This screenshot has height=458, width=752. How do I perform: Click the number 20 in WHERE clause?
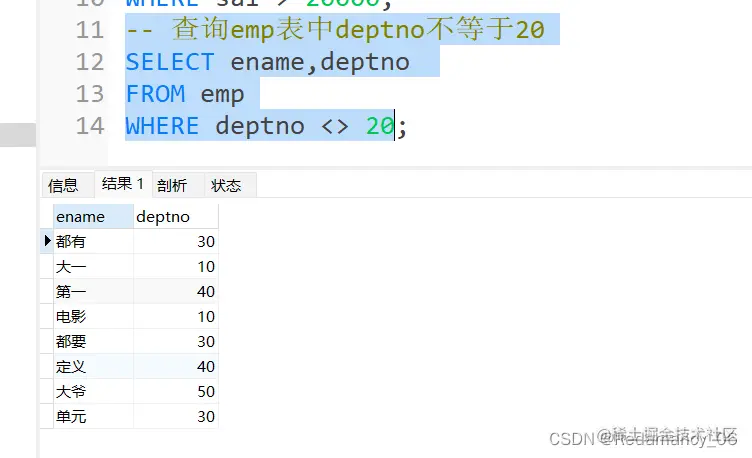pos(380,126)
